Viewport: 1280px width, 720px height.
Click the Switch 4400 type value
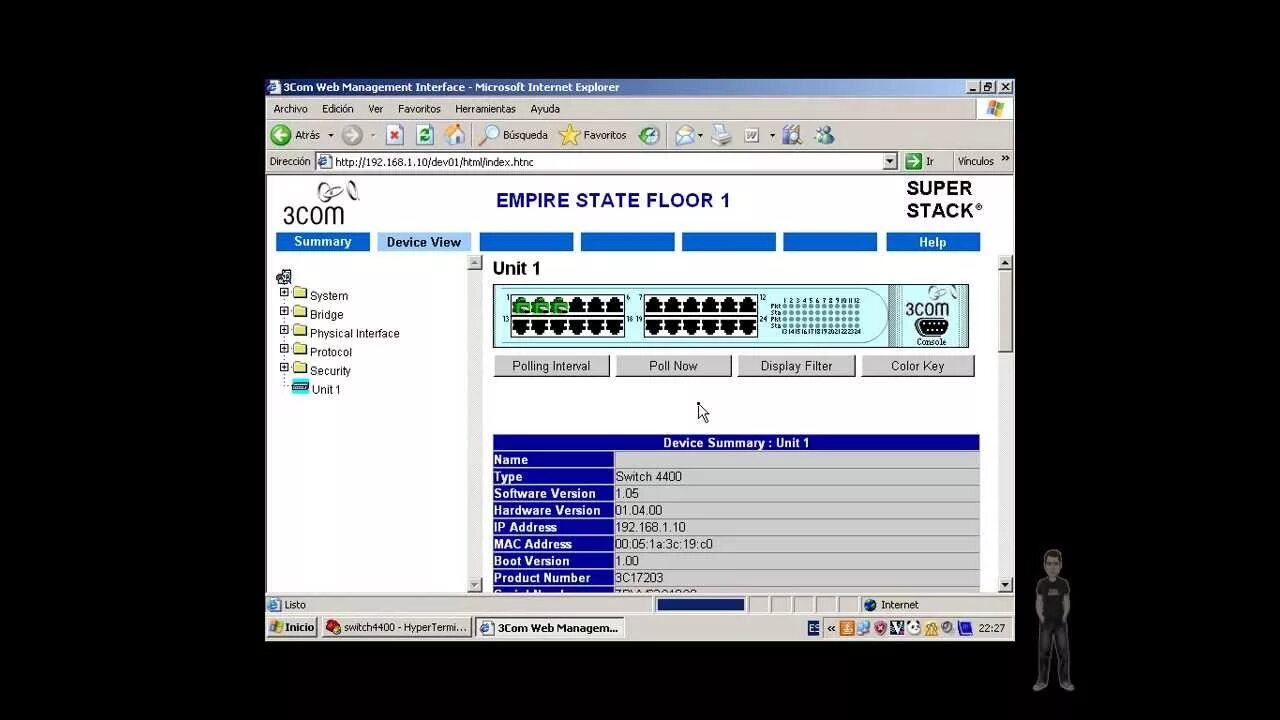[649, 477]
